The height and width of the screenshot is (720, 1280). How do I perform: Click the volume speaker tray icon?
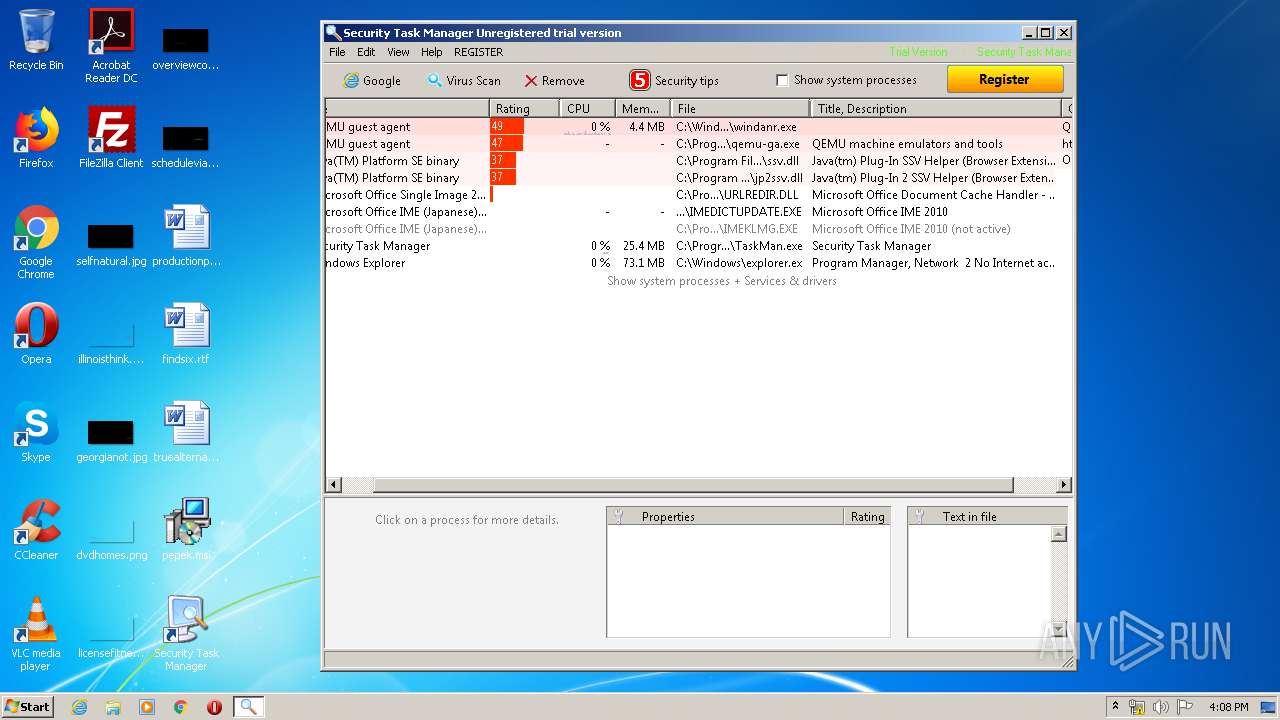1161,707
